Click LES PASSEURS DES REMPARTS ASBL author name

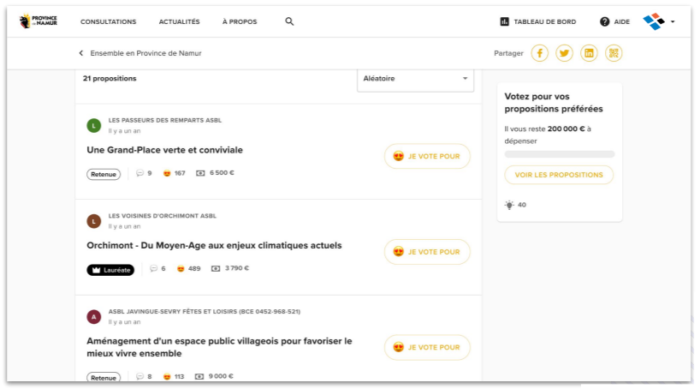tap(165, 120)
